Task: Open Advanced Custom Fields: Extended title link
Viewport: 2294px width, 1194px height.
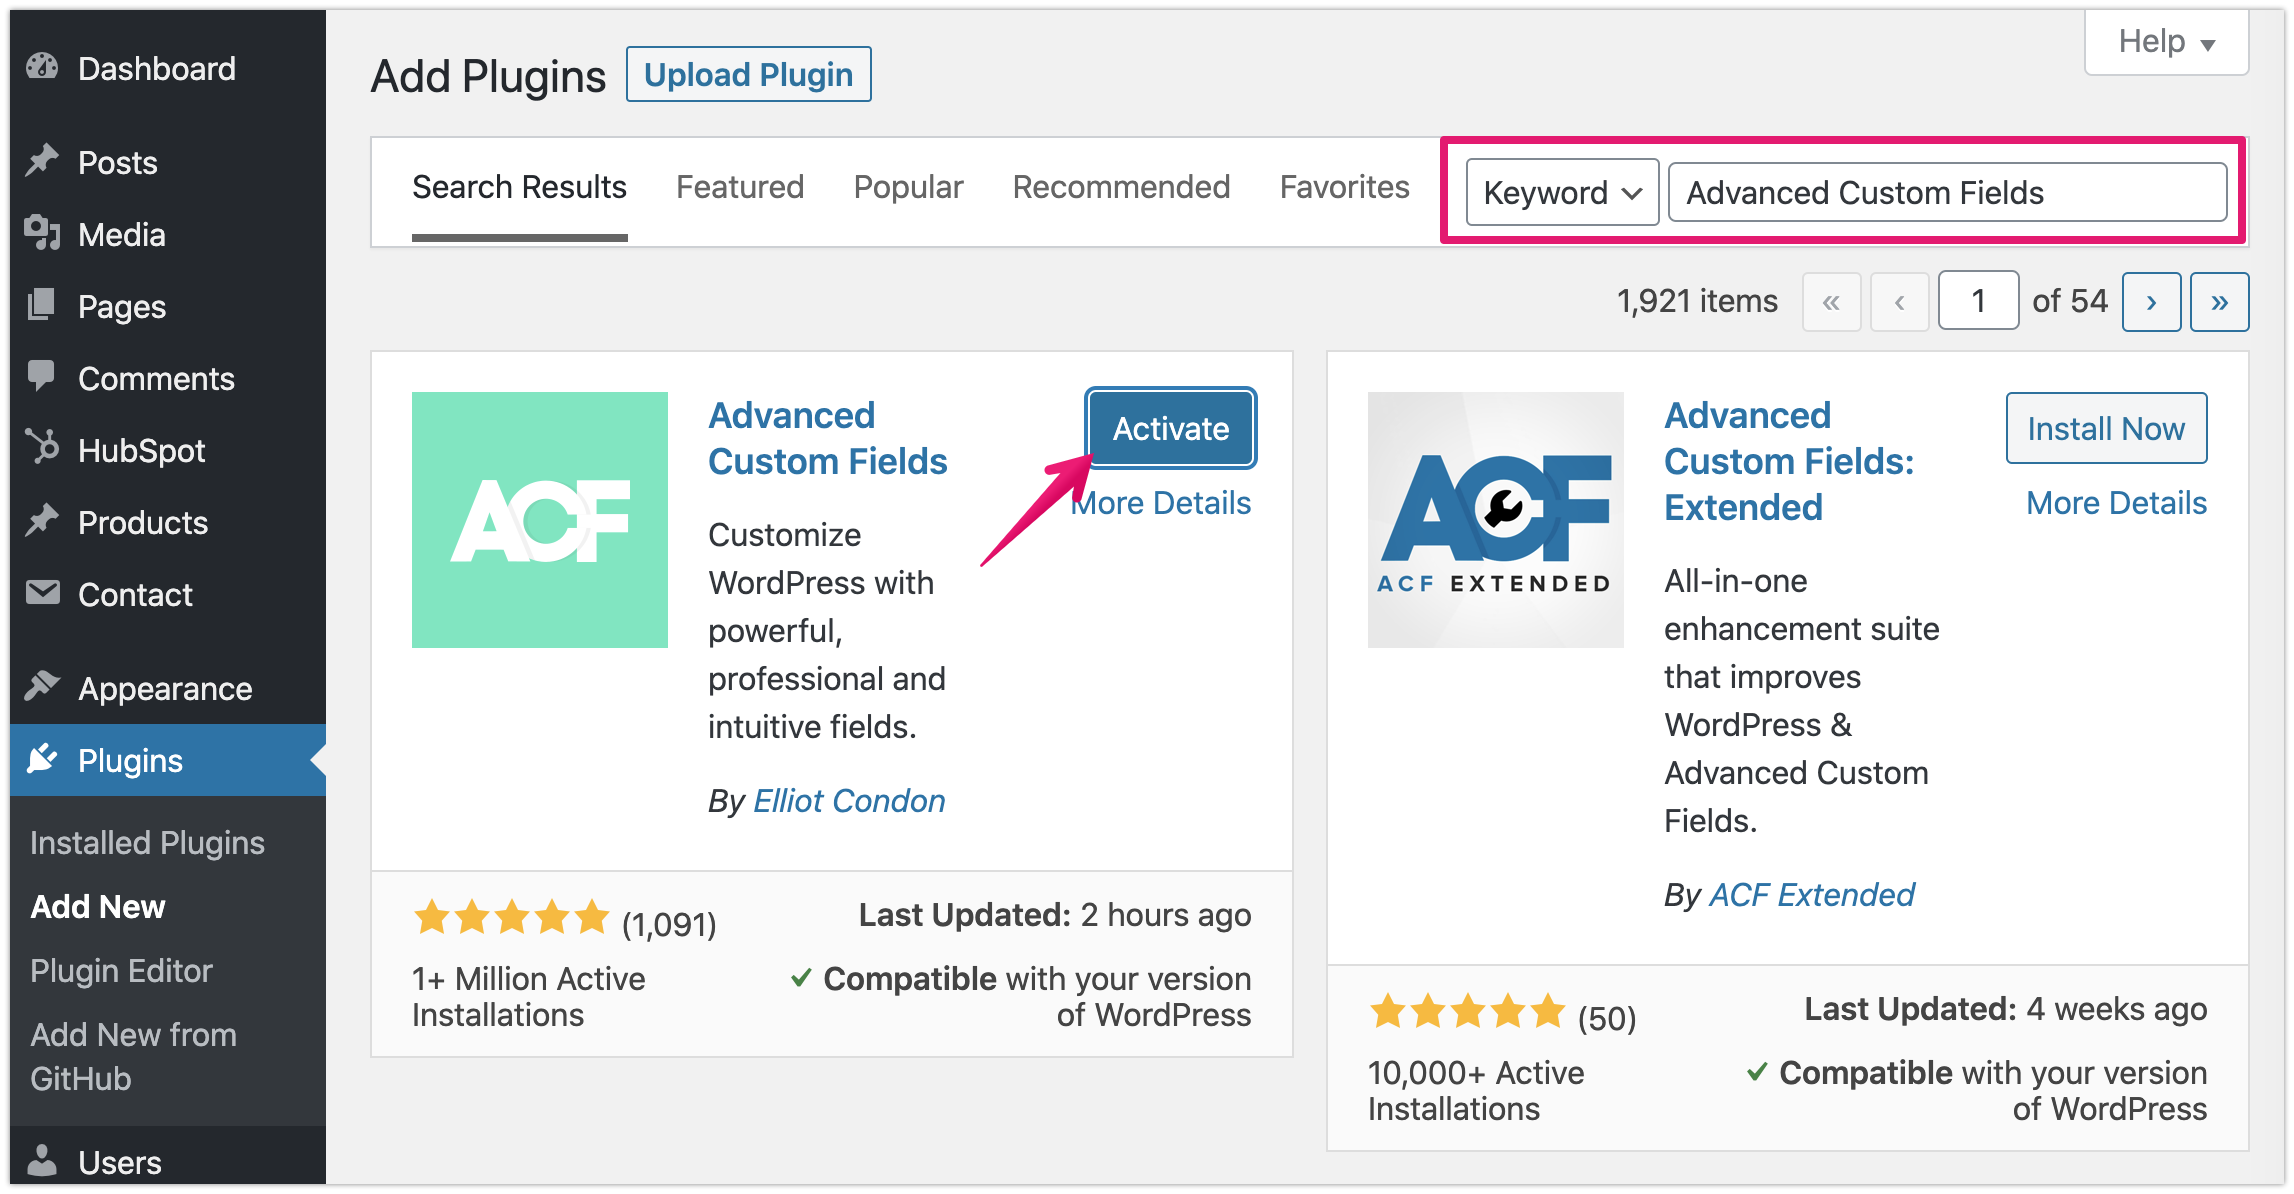Action: (1789, 461)
